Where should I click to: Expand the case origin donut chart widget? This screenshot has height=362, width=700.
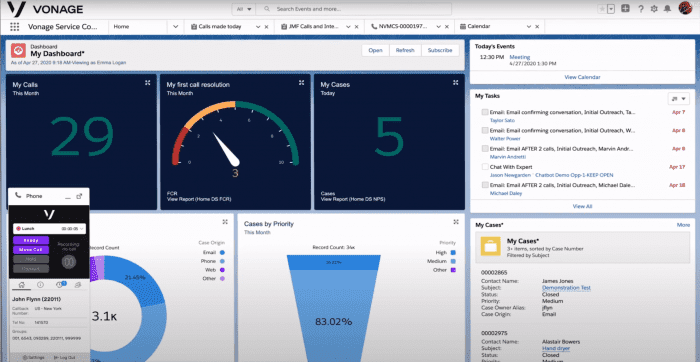[x=225, y=222]
